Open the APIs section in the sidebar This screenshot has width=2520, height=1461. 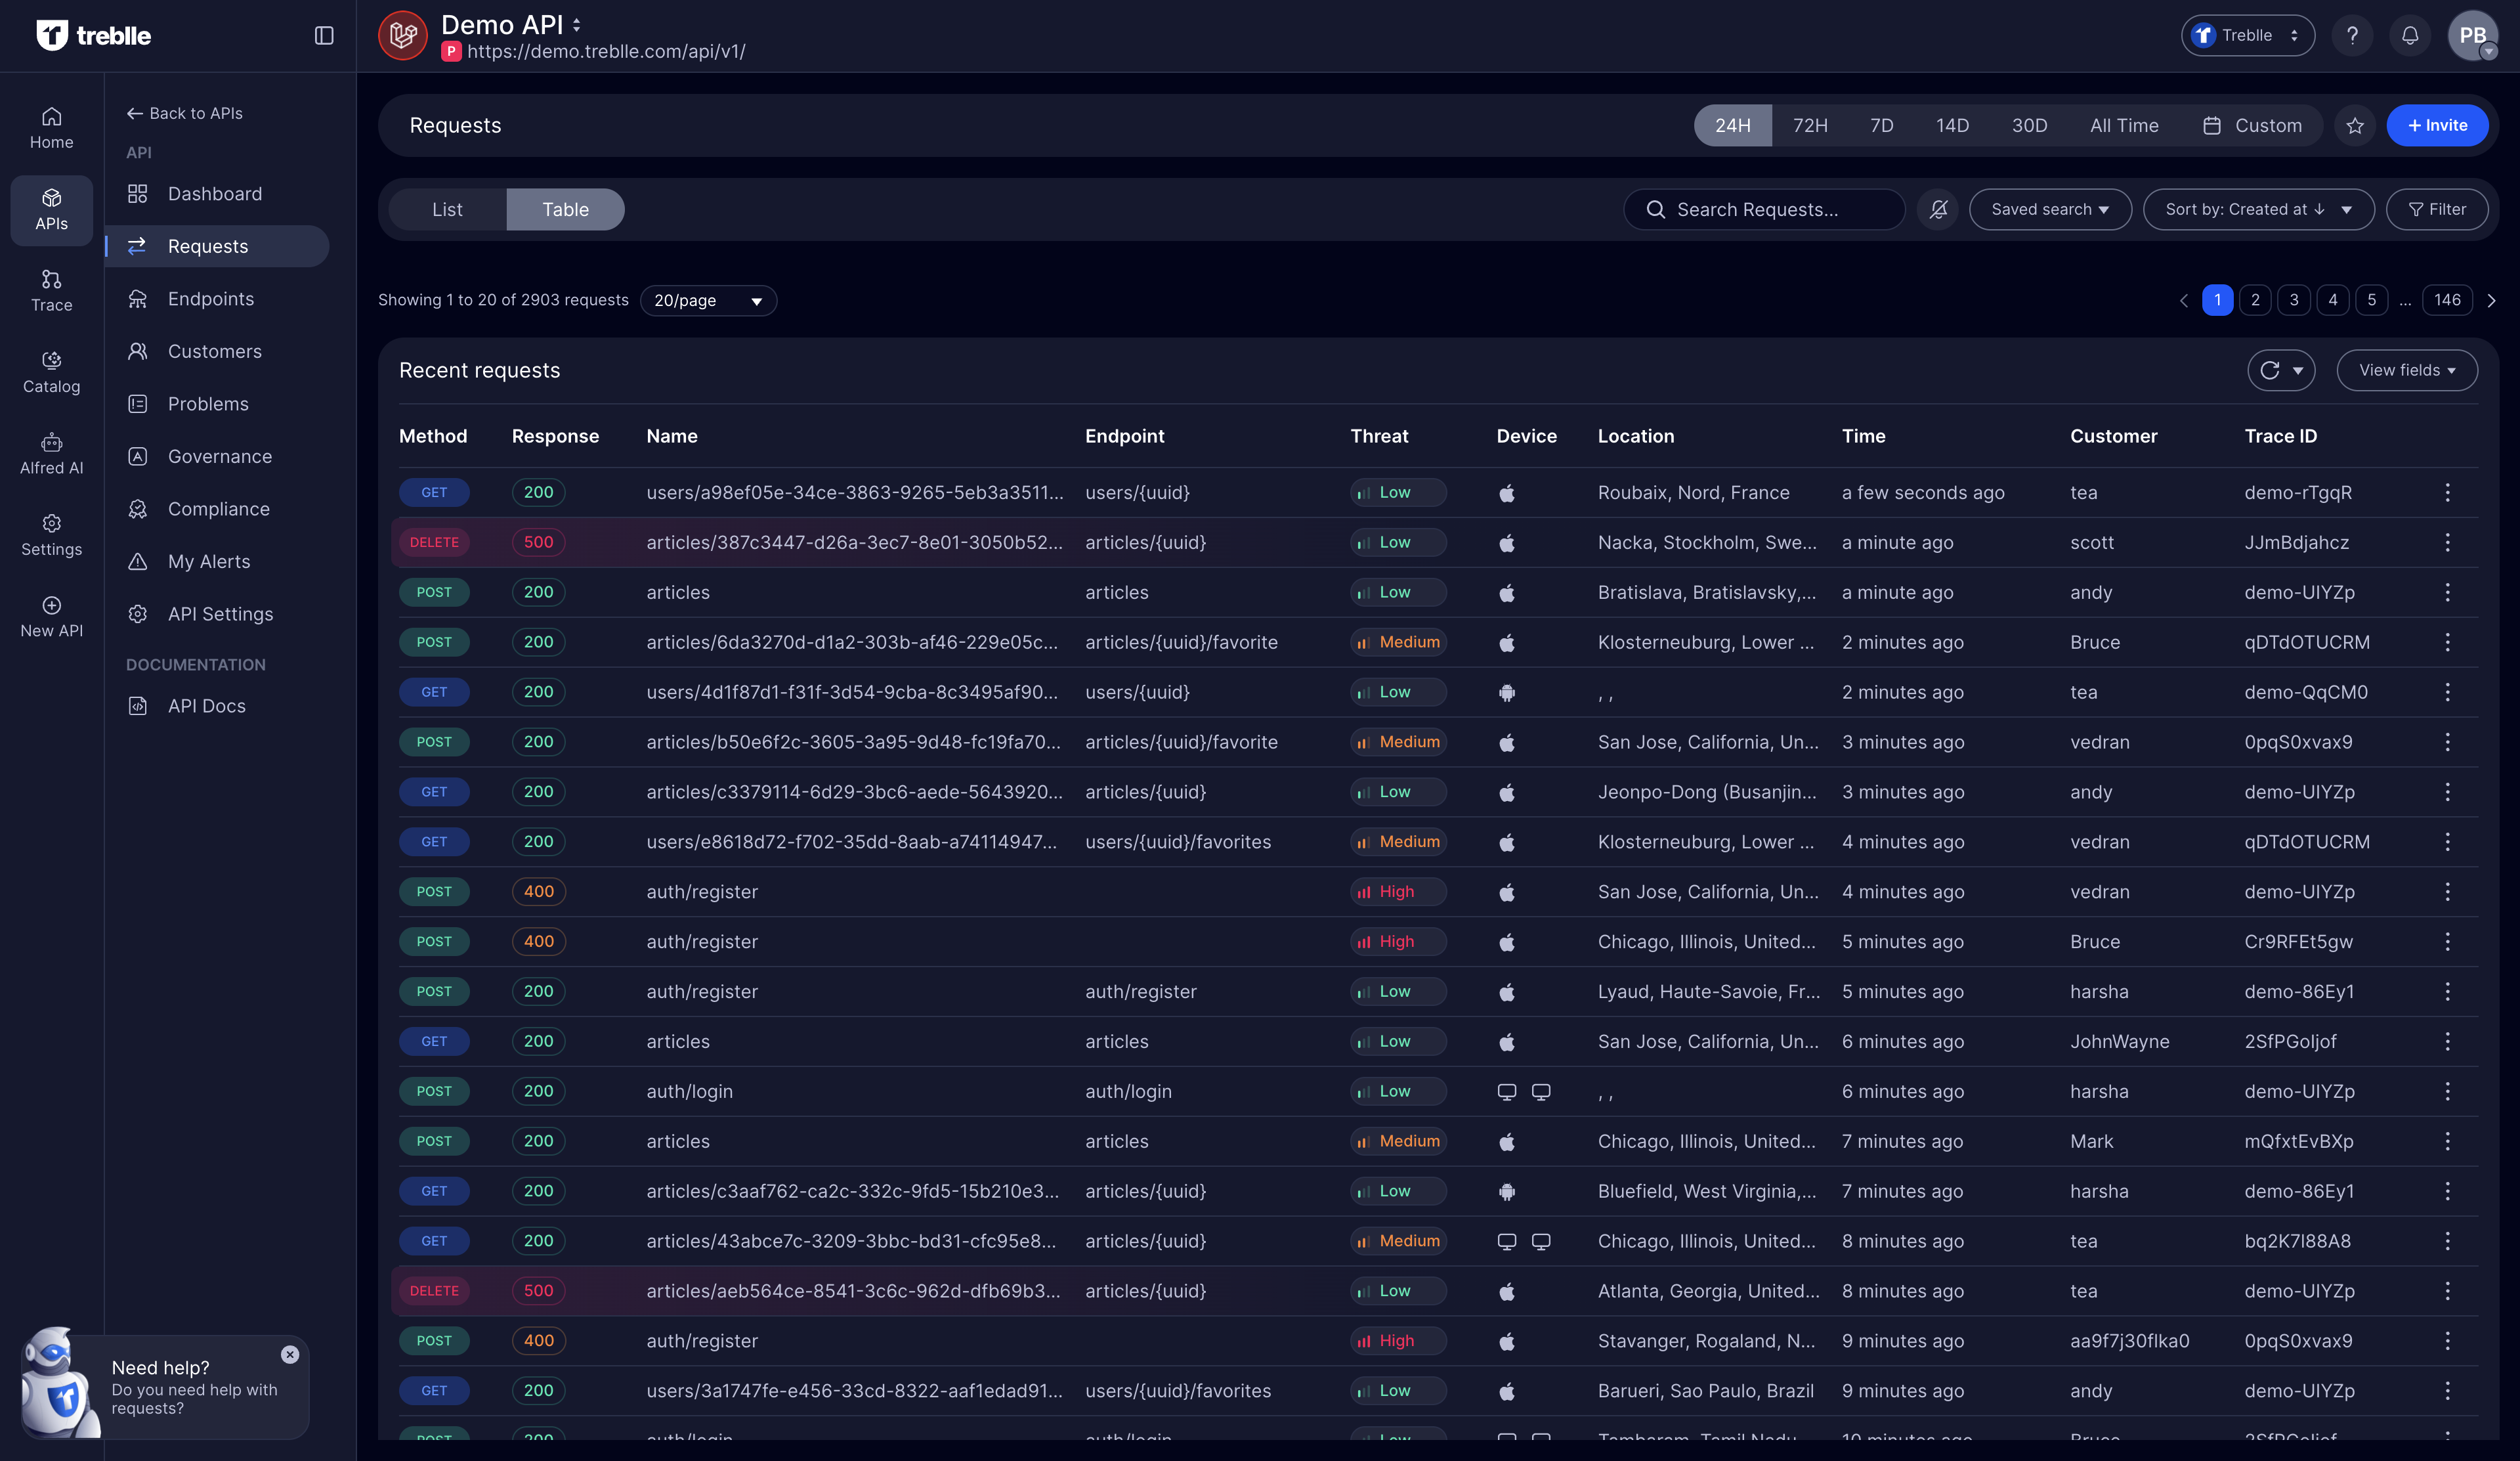point(51,208)
